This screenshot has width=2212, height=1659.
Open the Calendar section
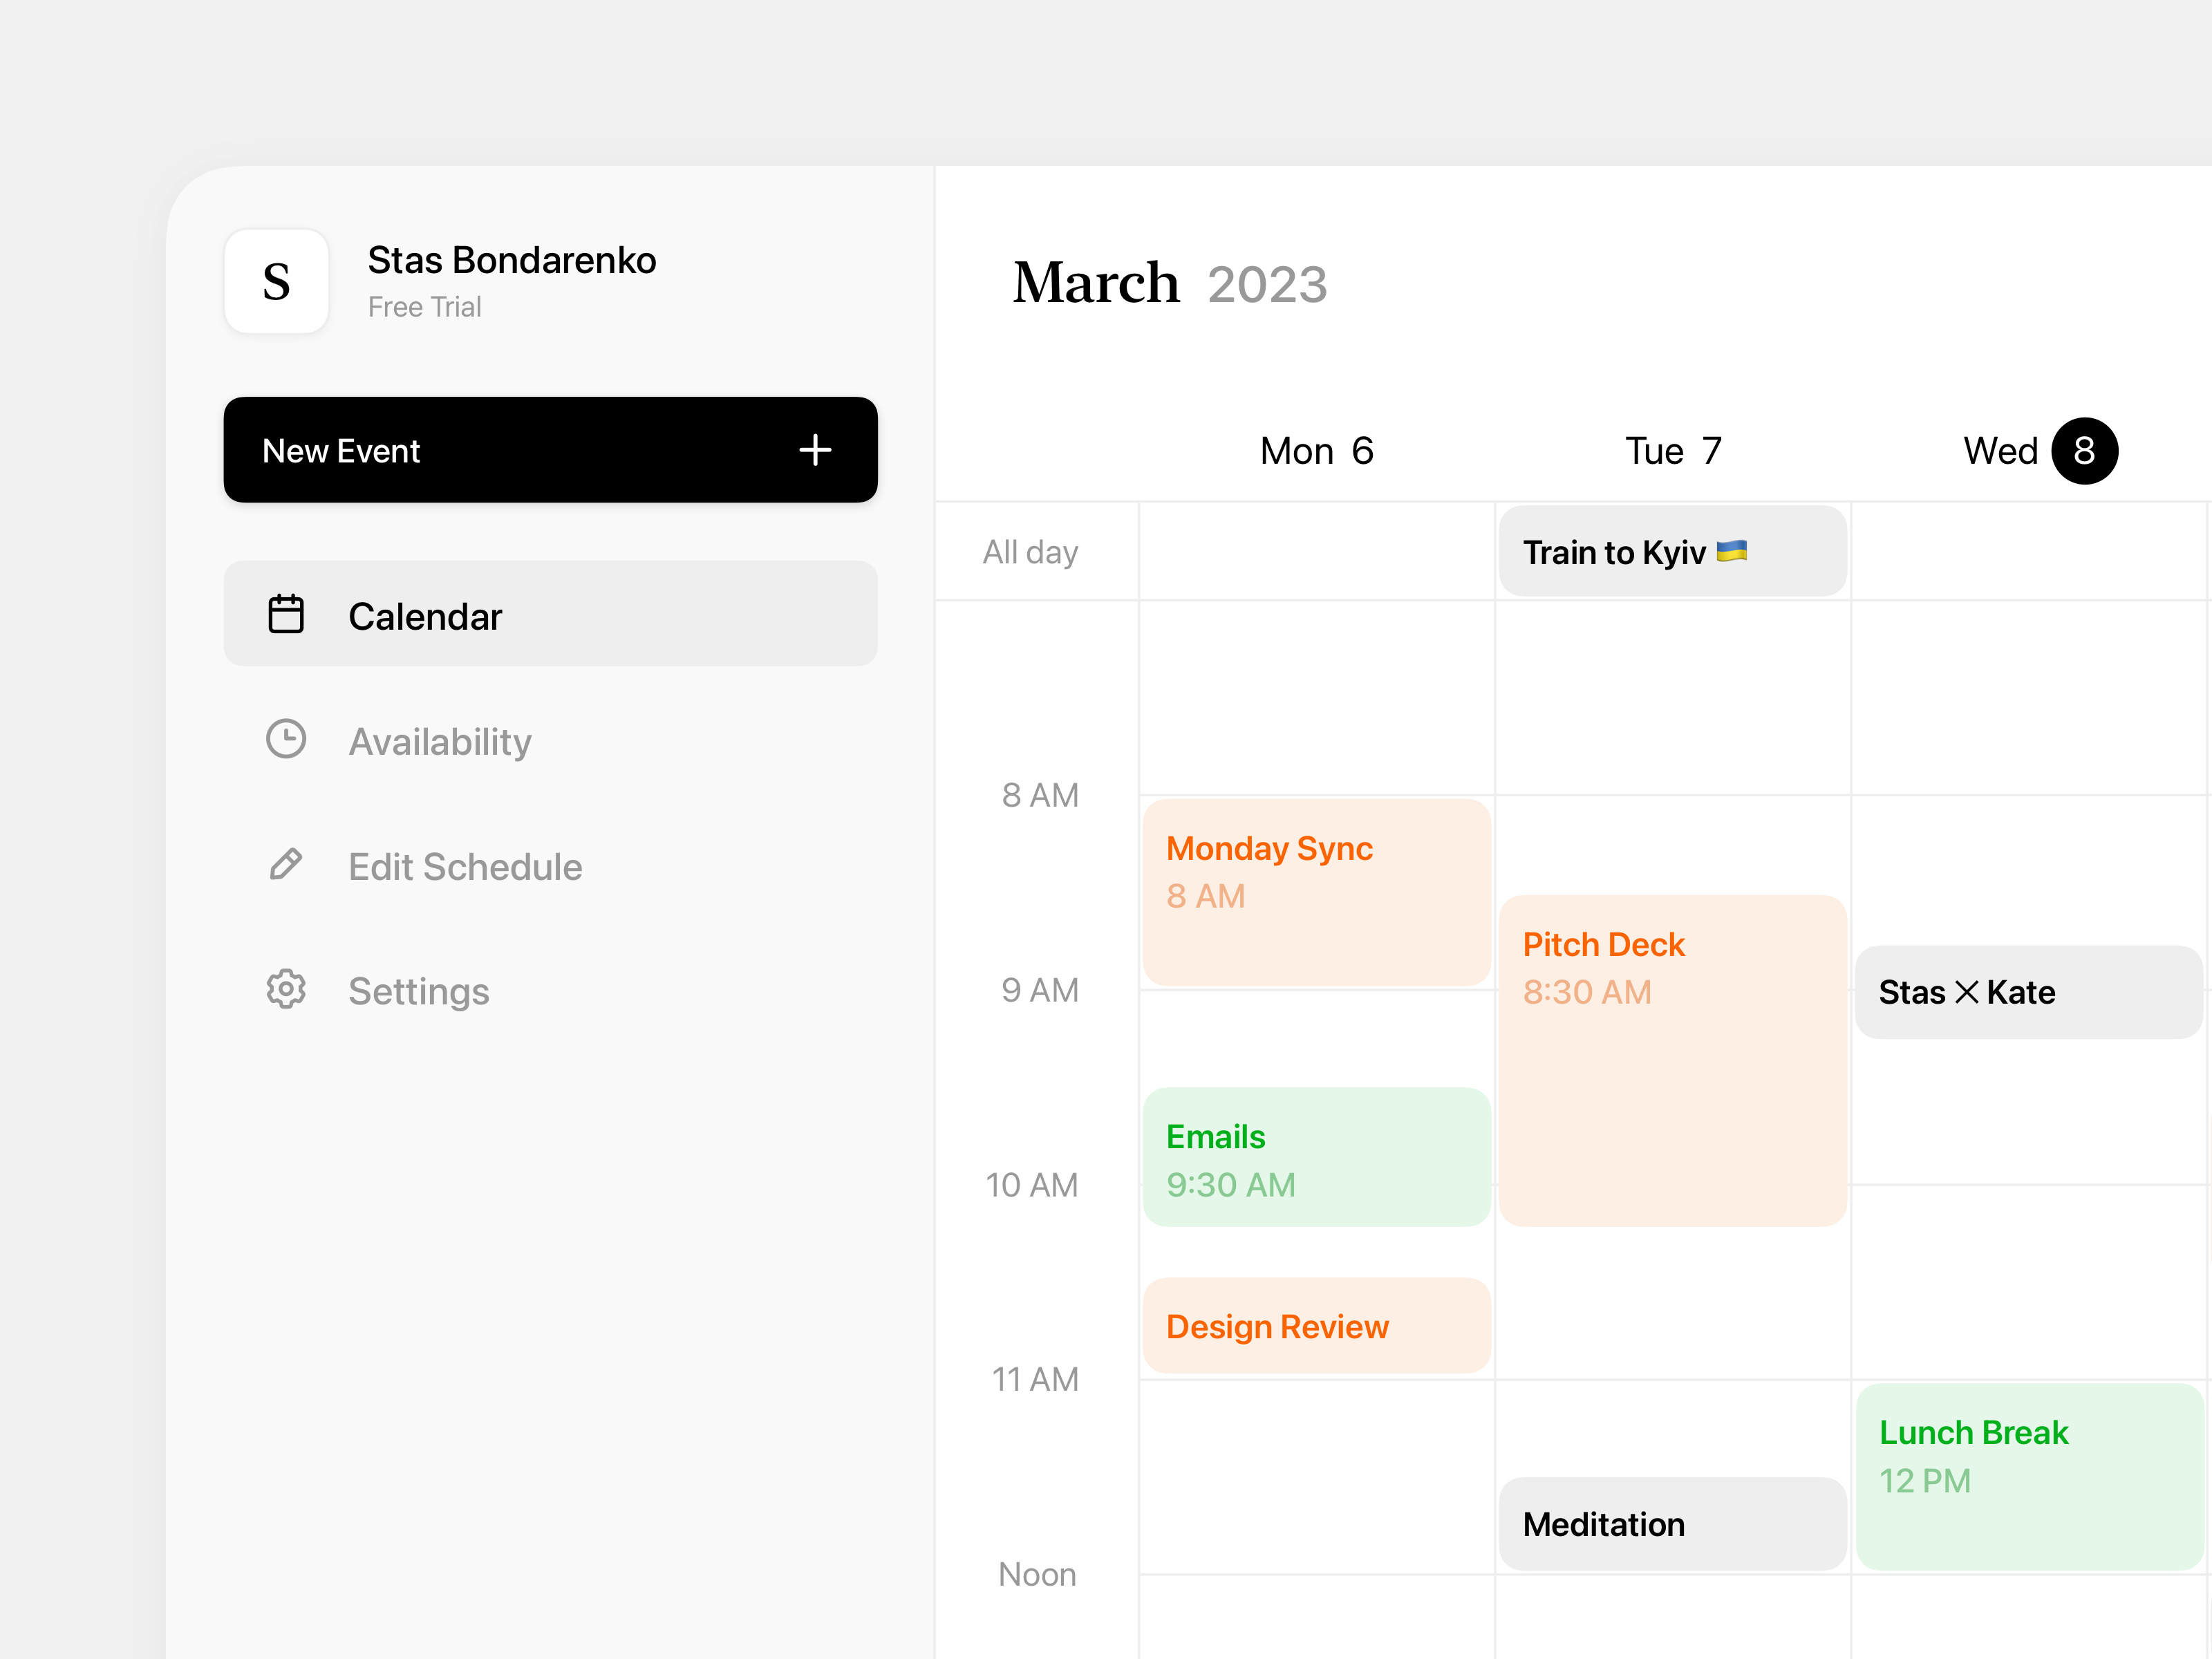(x=425, y=615)
